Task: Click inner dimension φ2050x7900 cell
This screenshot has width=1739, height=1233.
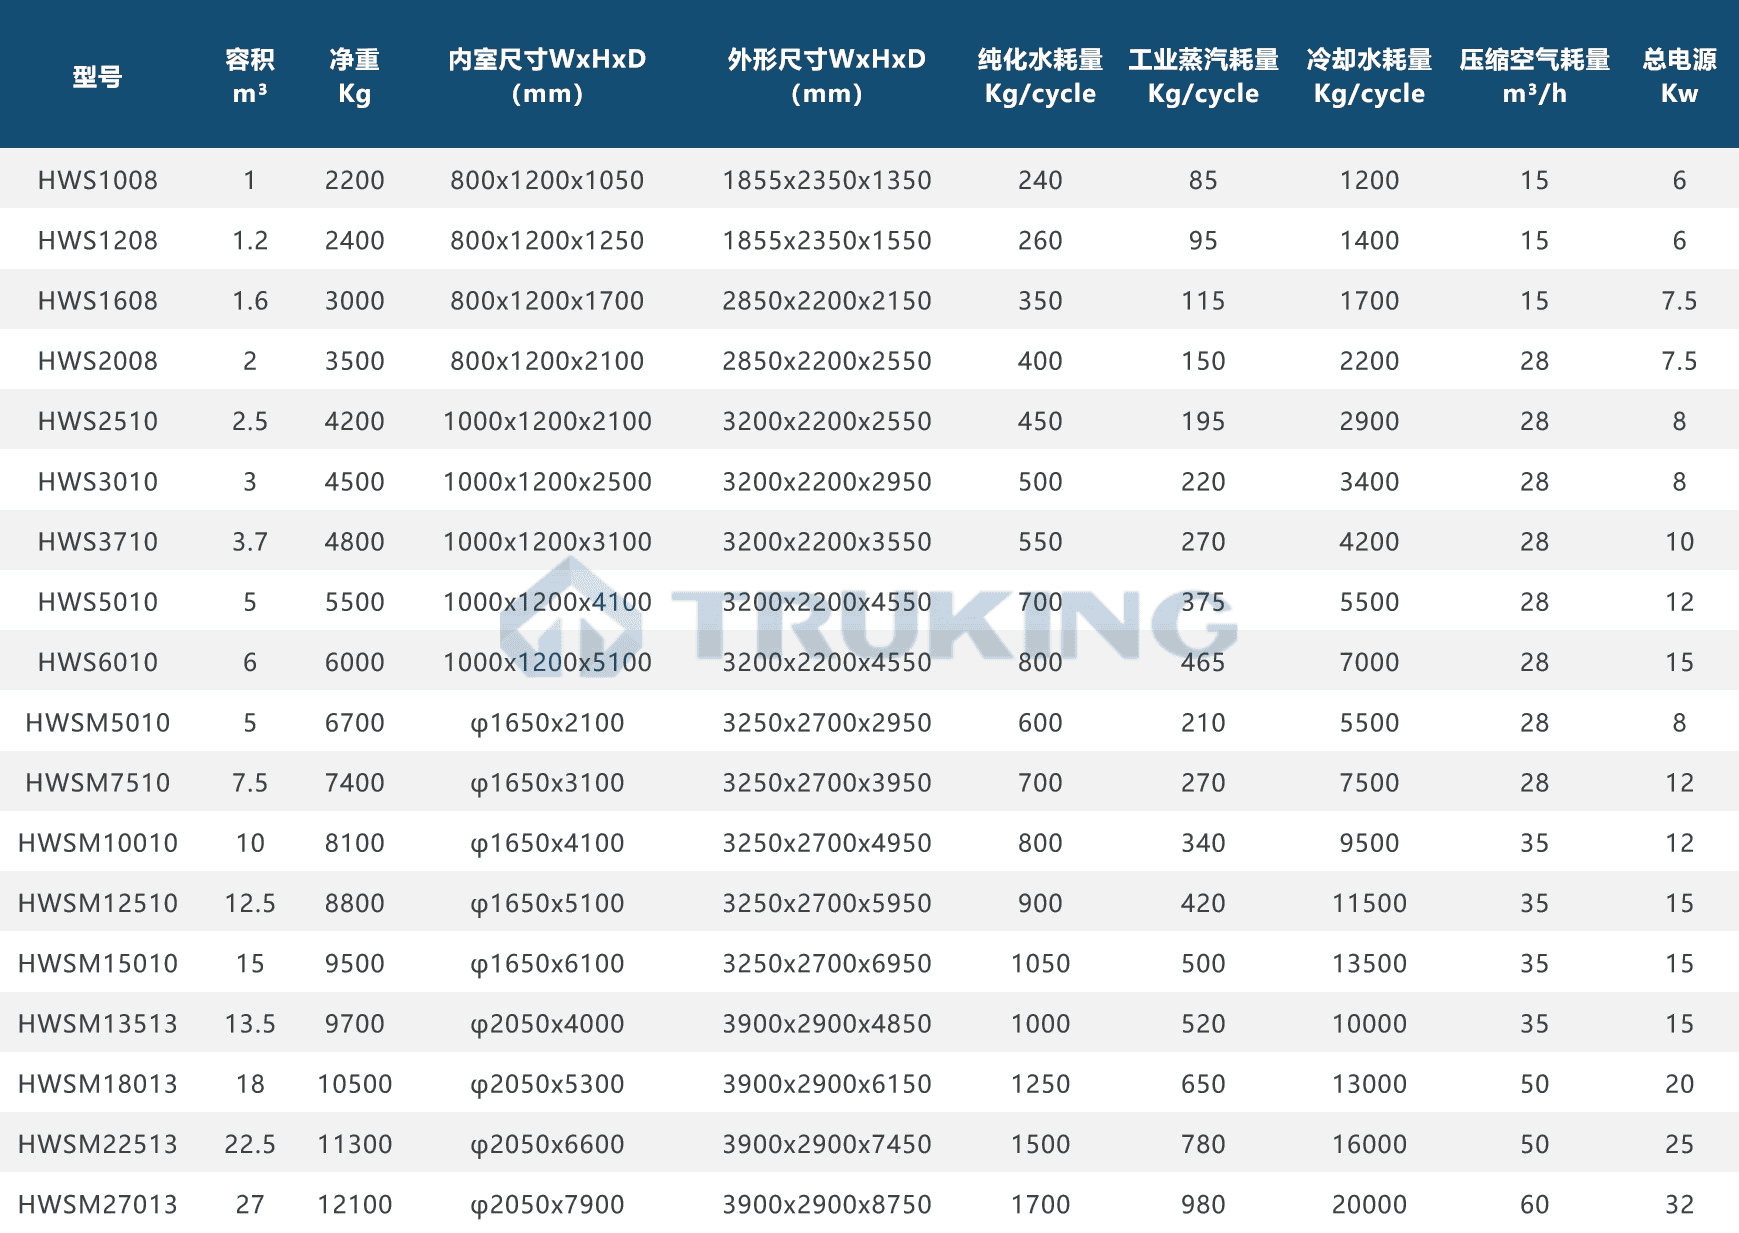Action: click(x=547, y=1204)
